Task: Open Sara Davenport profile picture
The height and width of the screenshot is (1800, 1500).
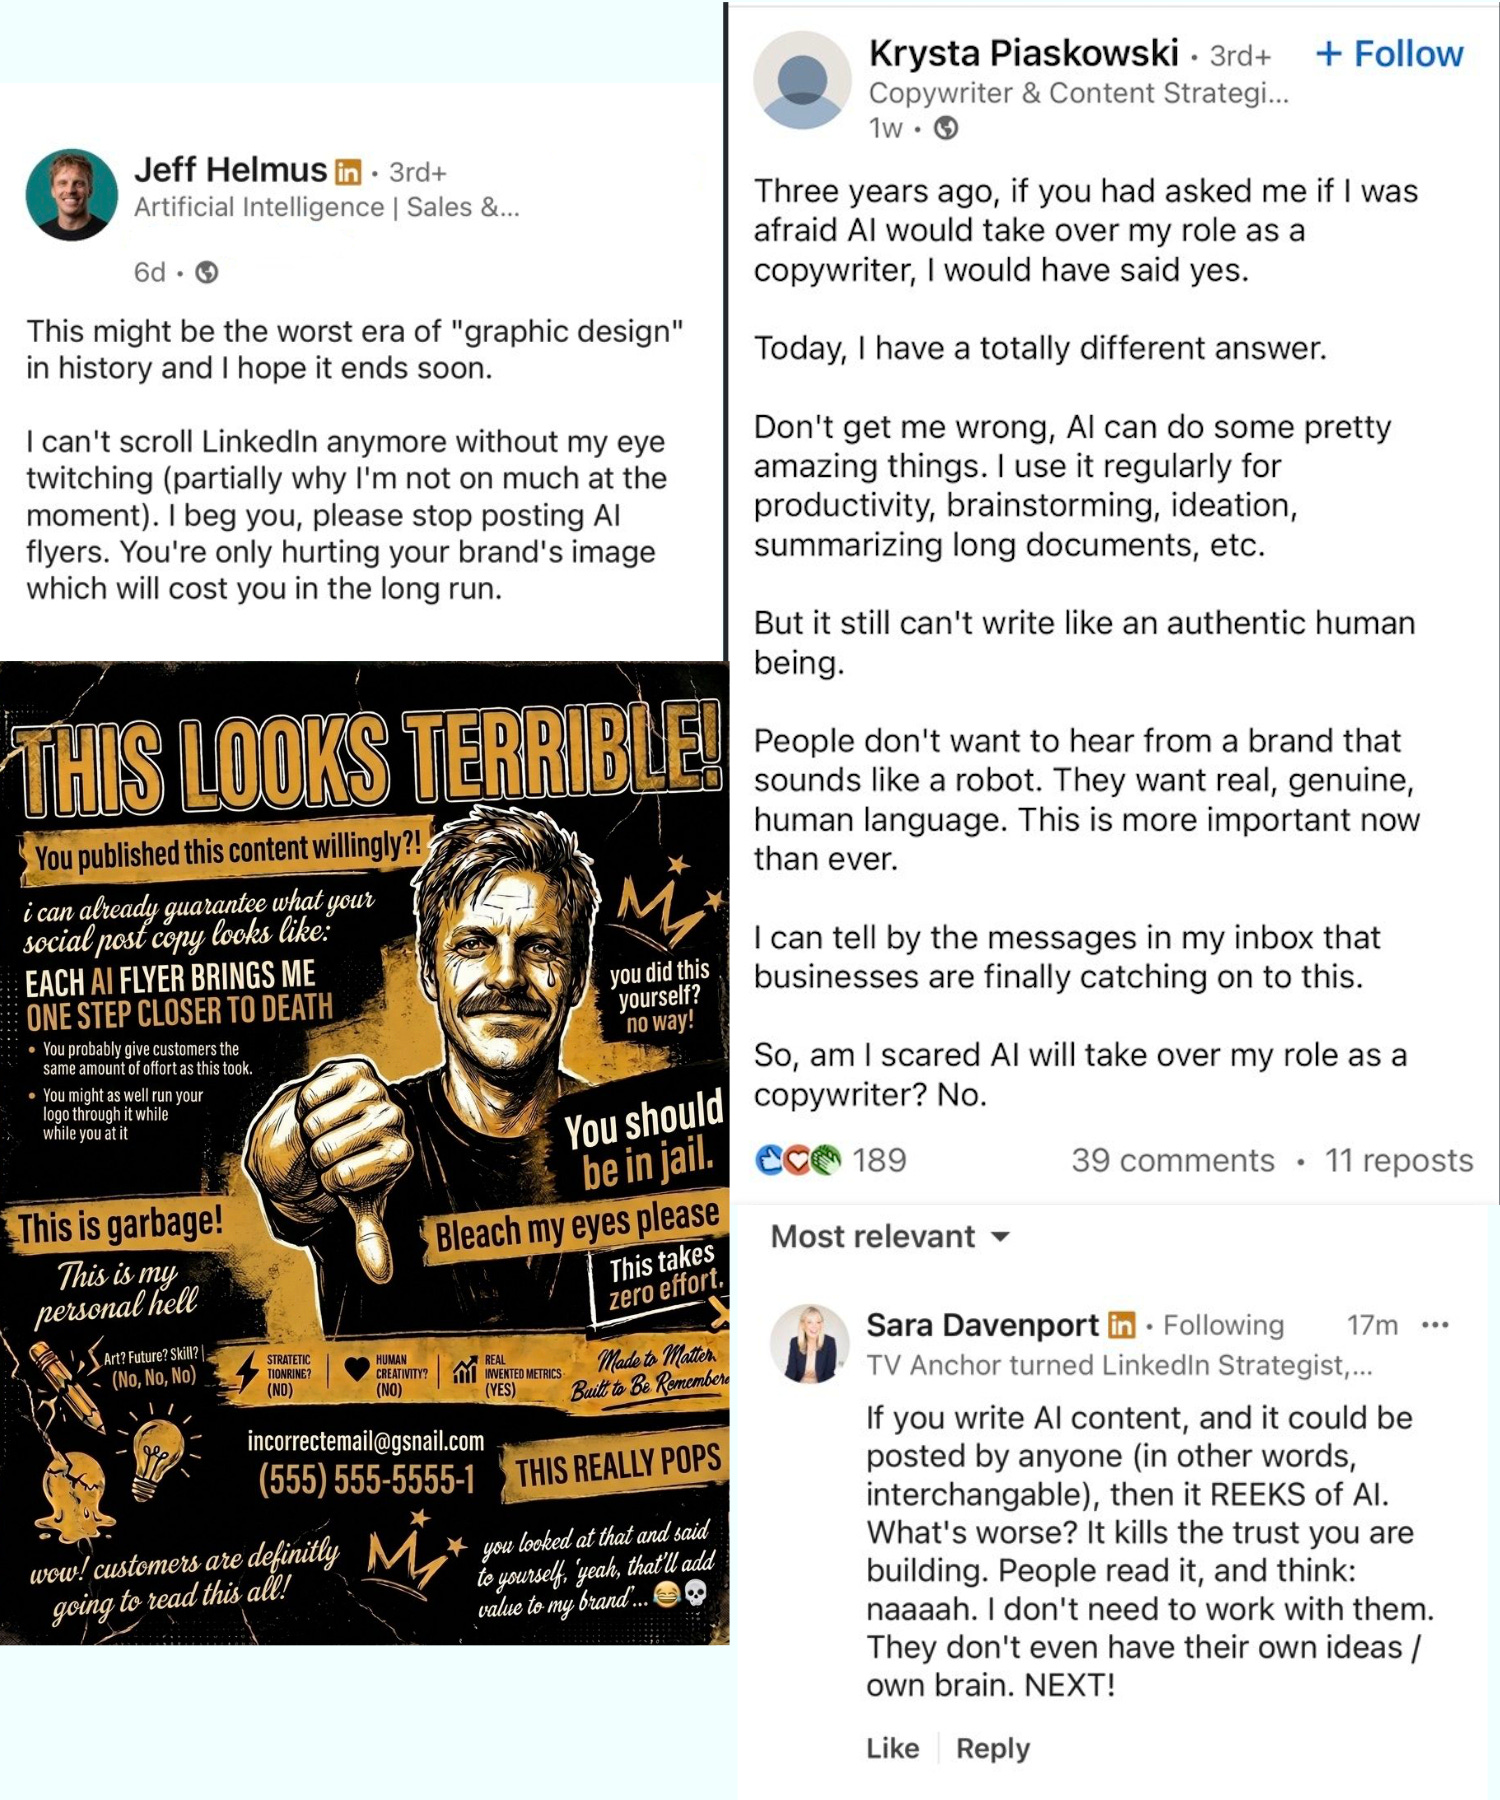Action: point(810,1344)
